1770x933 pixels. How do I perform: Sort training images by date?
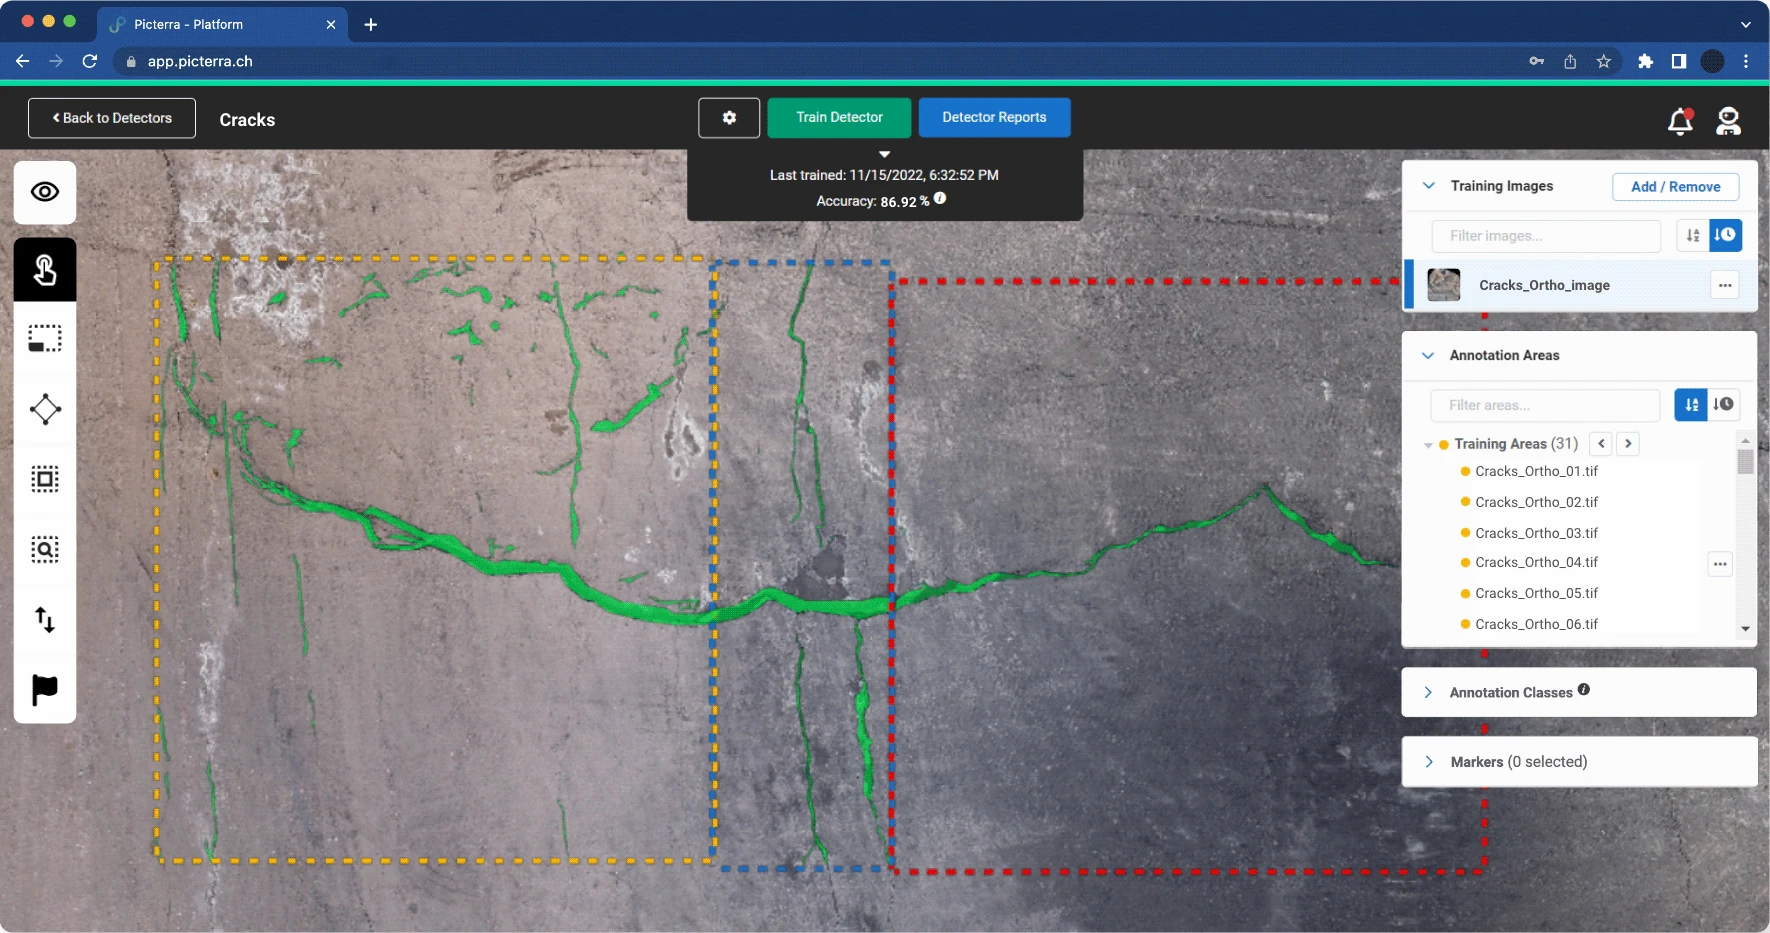click(1725, 236)
